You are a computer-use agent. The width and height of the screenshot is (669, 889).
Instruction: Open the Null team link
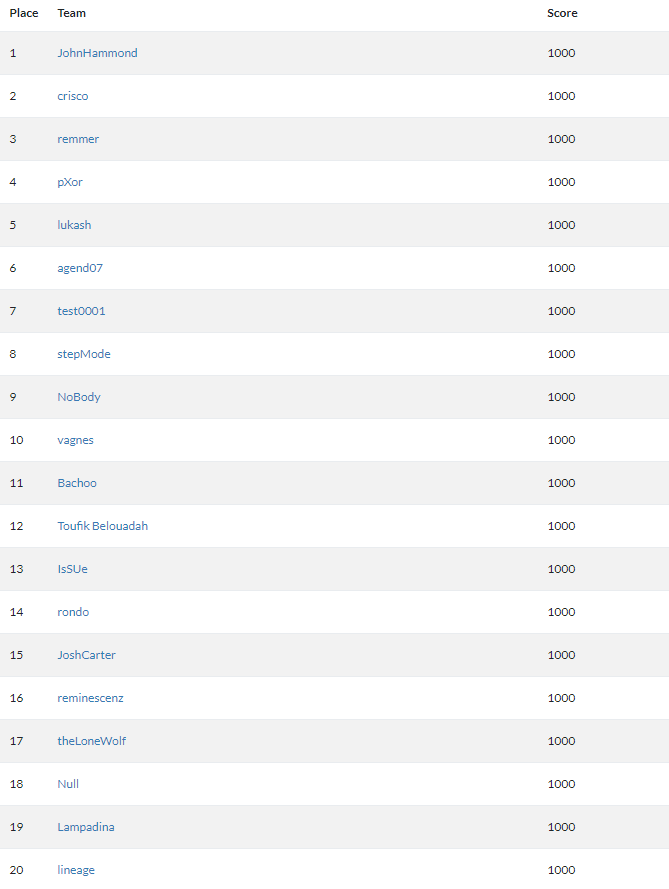(68, 784)
